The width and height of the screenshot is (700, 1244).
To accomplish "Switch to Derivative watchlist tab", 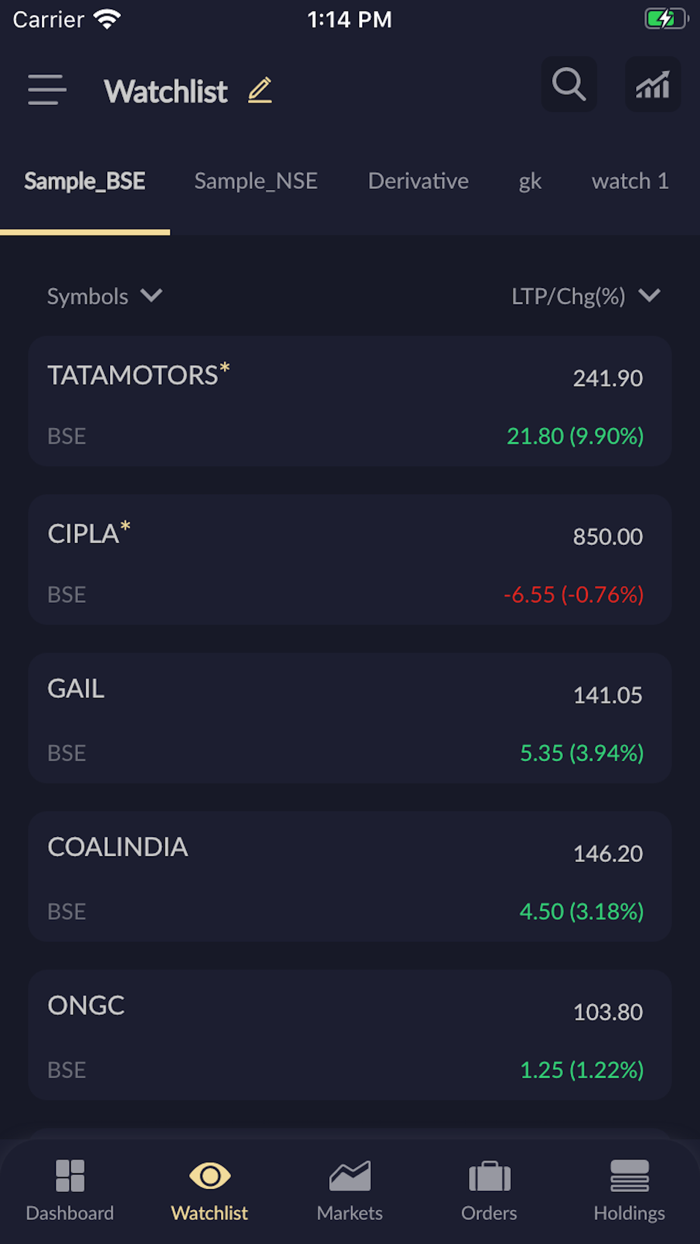I will tap(418, 181).
